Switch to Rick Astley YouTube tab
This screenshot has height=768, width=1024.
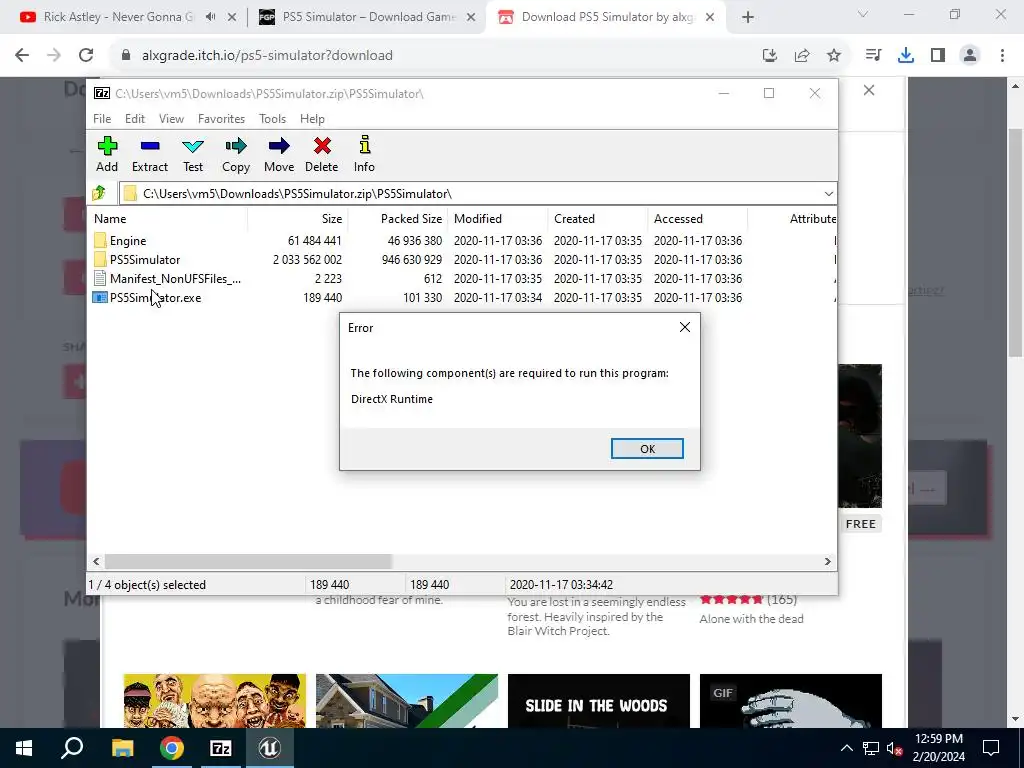click(x=118, y=17)
